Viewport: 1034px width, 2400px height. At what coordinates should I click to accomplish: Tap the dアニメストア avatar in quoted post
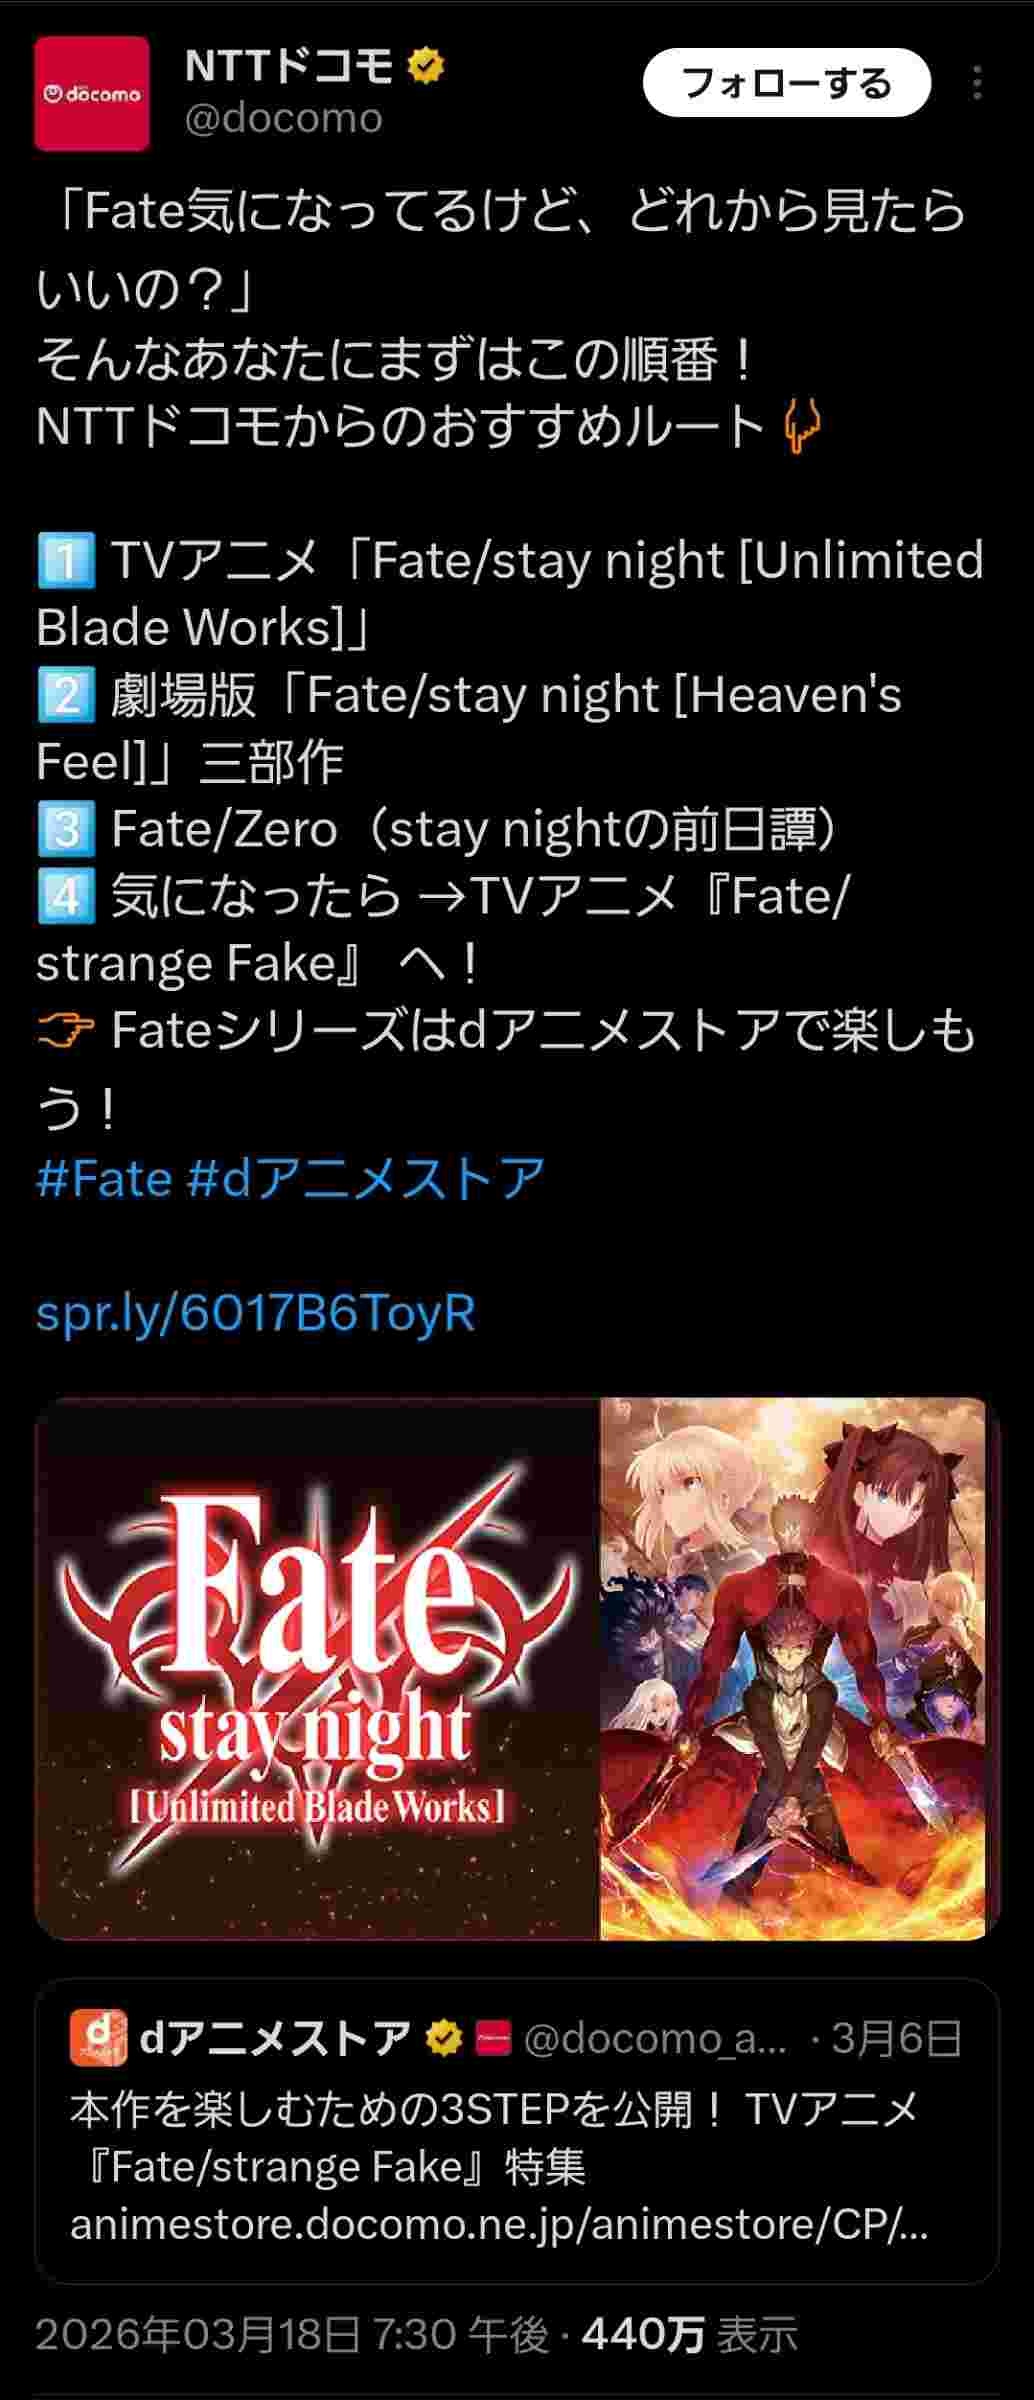98,2037
